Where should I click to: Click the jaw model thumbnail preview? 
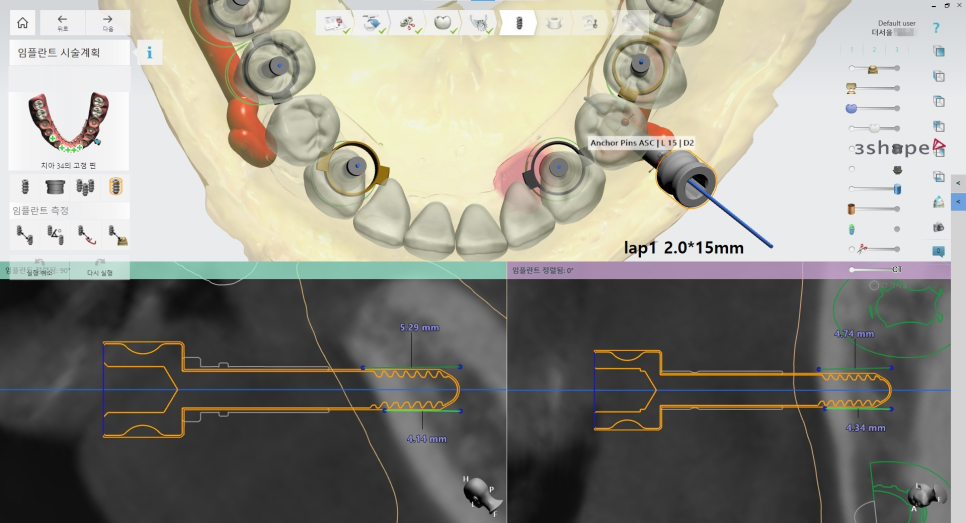pos(69,128)
